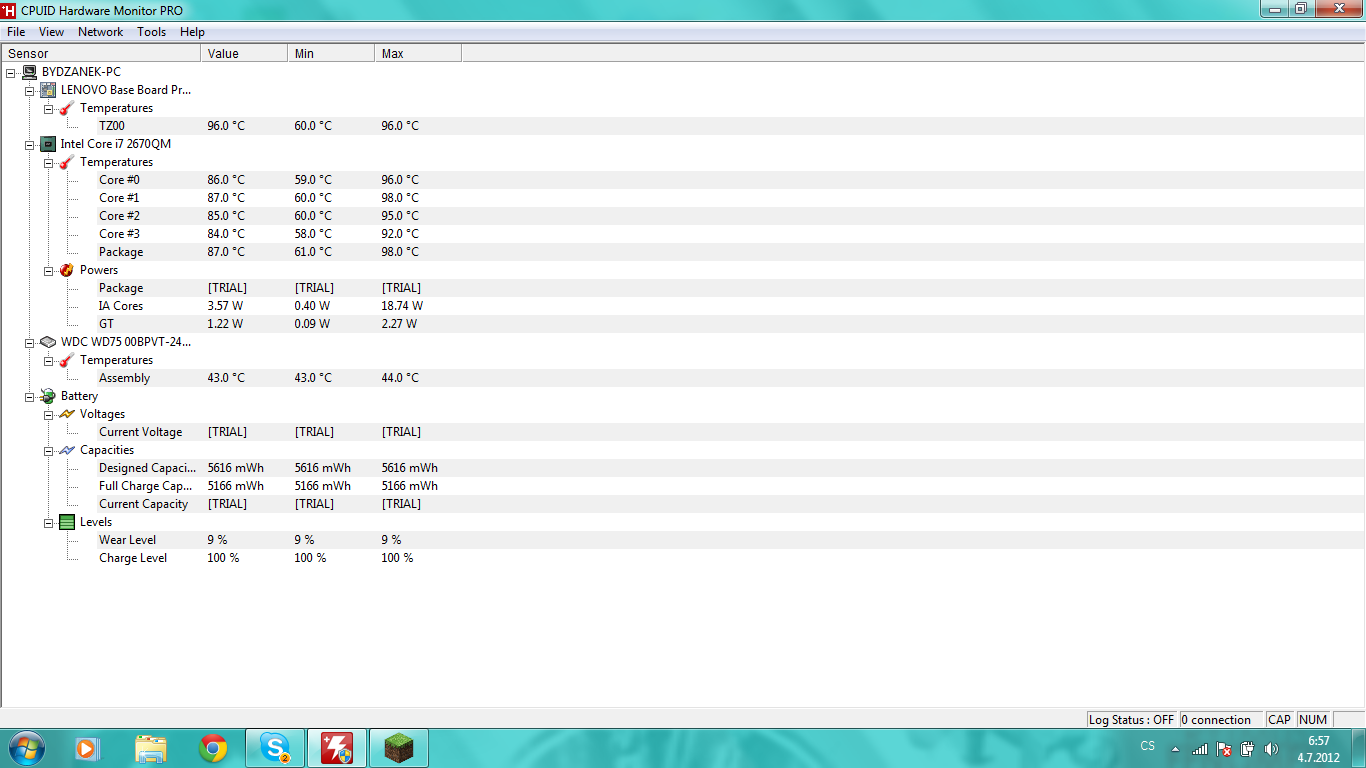The image size is (1366, 768).
Task: Click the WDC WD75 hard drive icon
Action: point(48,342)
